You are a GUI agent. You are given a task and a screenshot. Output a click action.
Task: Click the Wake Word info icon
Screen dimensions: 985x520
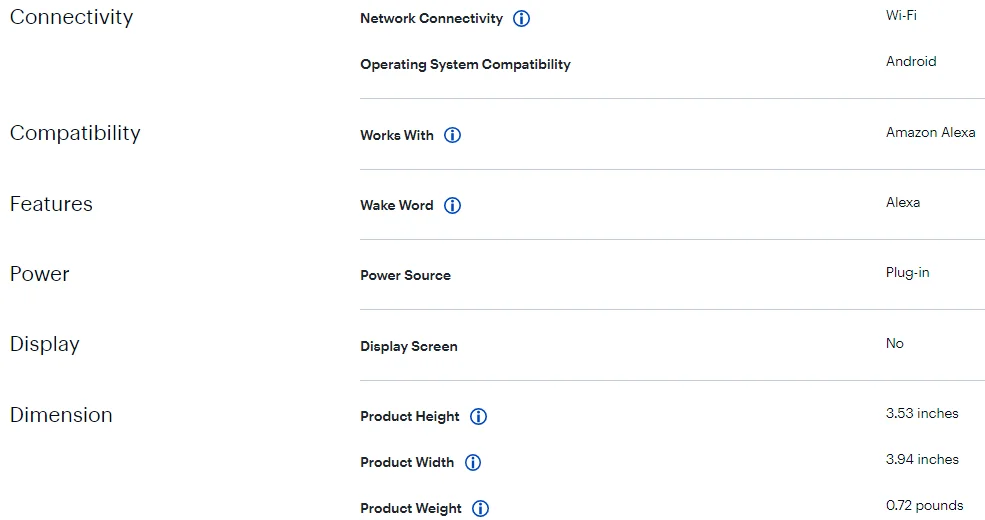[x=452, y=206]
